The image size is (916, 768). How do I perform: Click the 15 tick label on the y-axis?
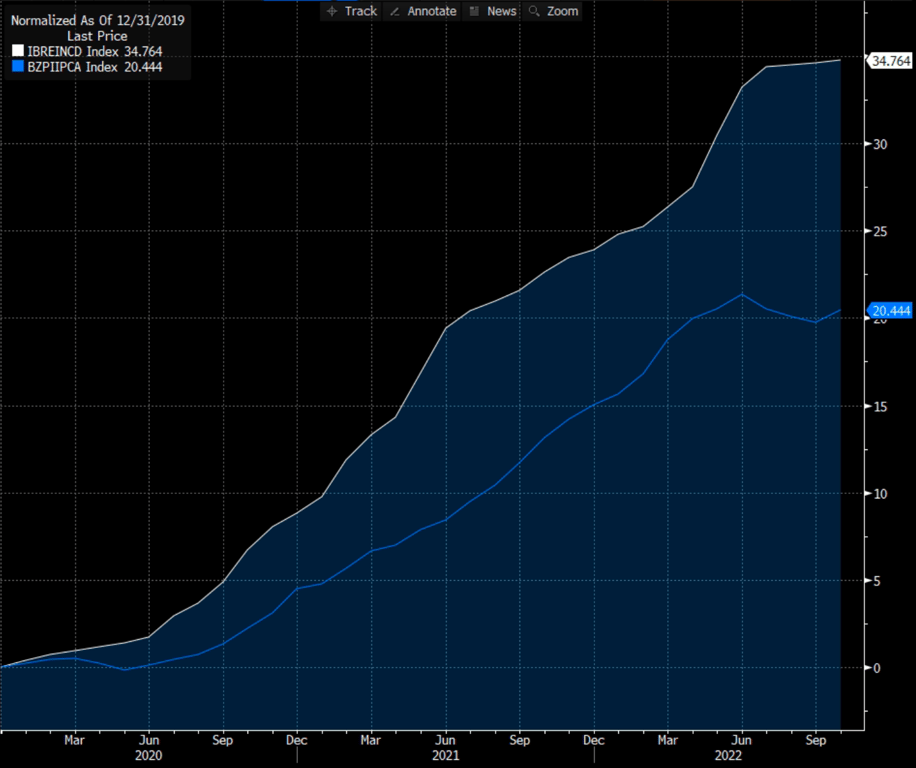click(880, 406)
